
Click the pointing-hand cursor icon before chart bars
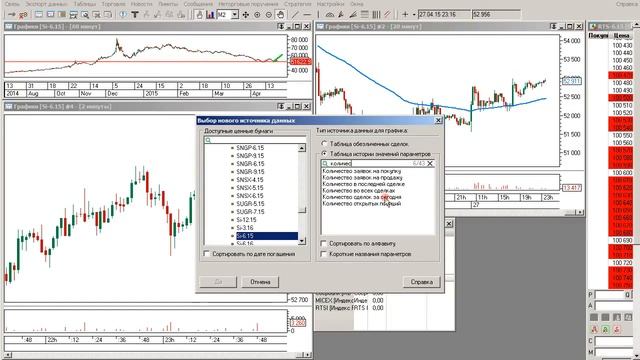[199, 15]
